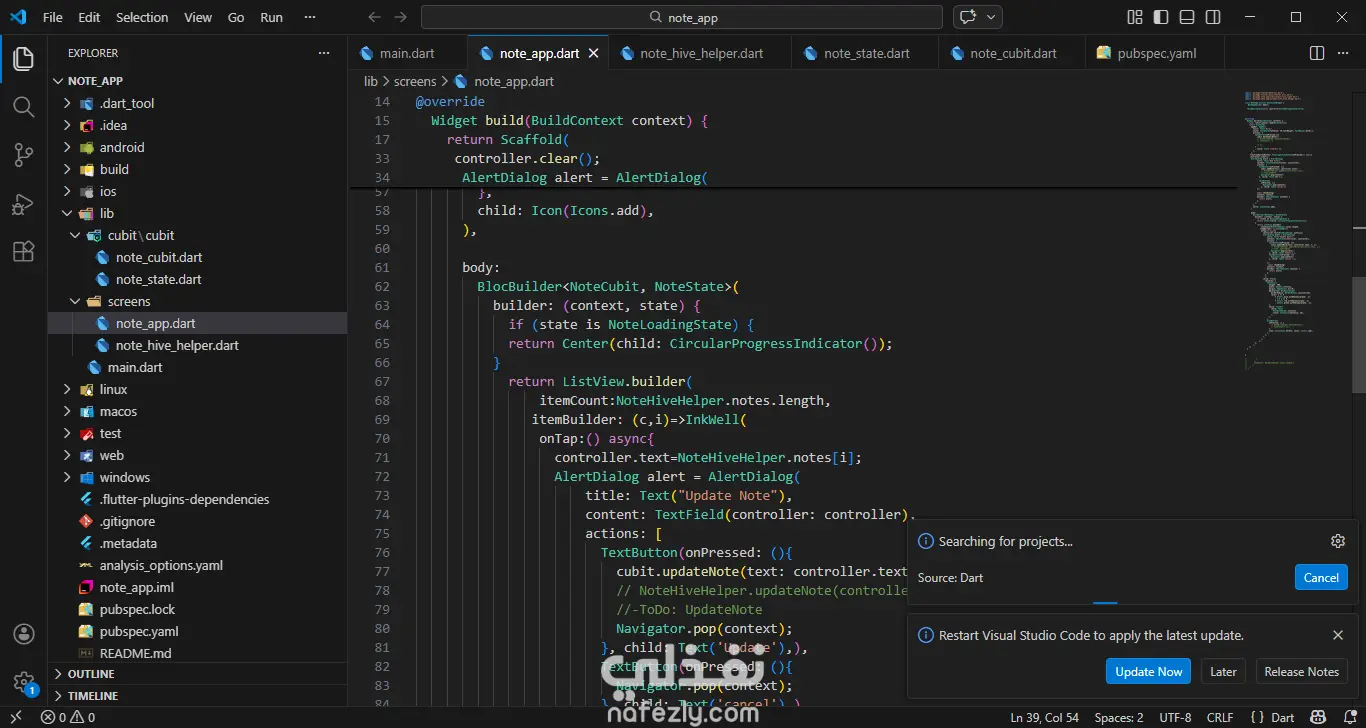Open the Search view in activity bar
The width and height of the screenshot is (1366, 728).
tap(23, 107)
